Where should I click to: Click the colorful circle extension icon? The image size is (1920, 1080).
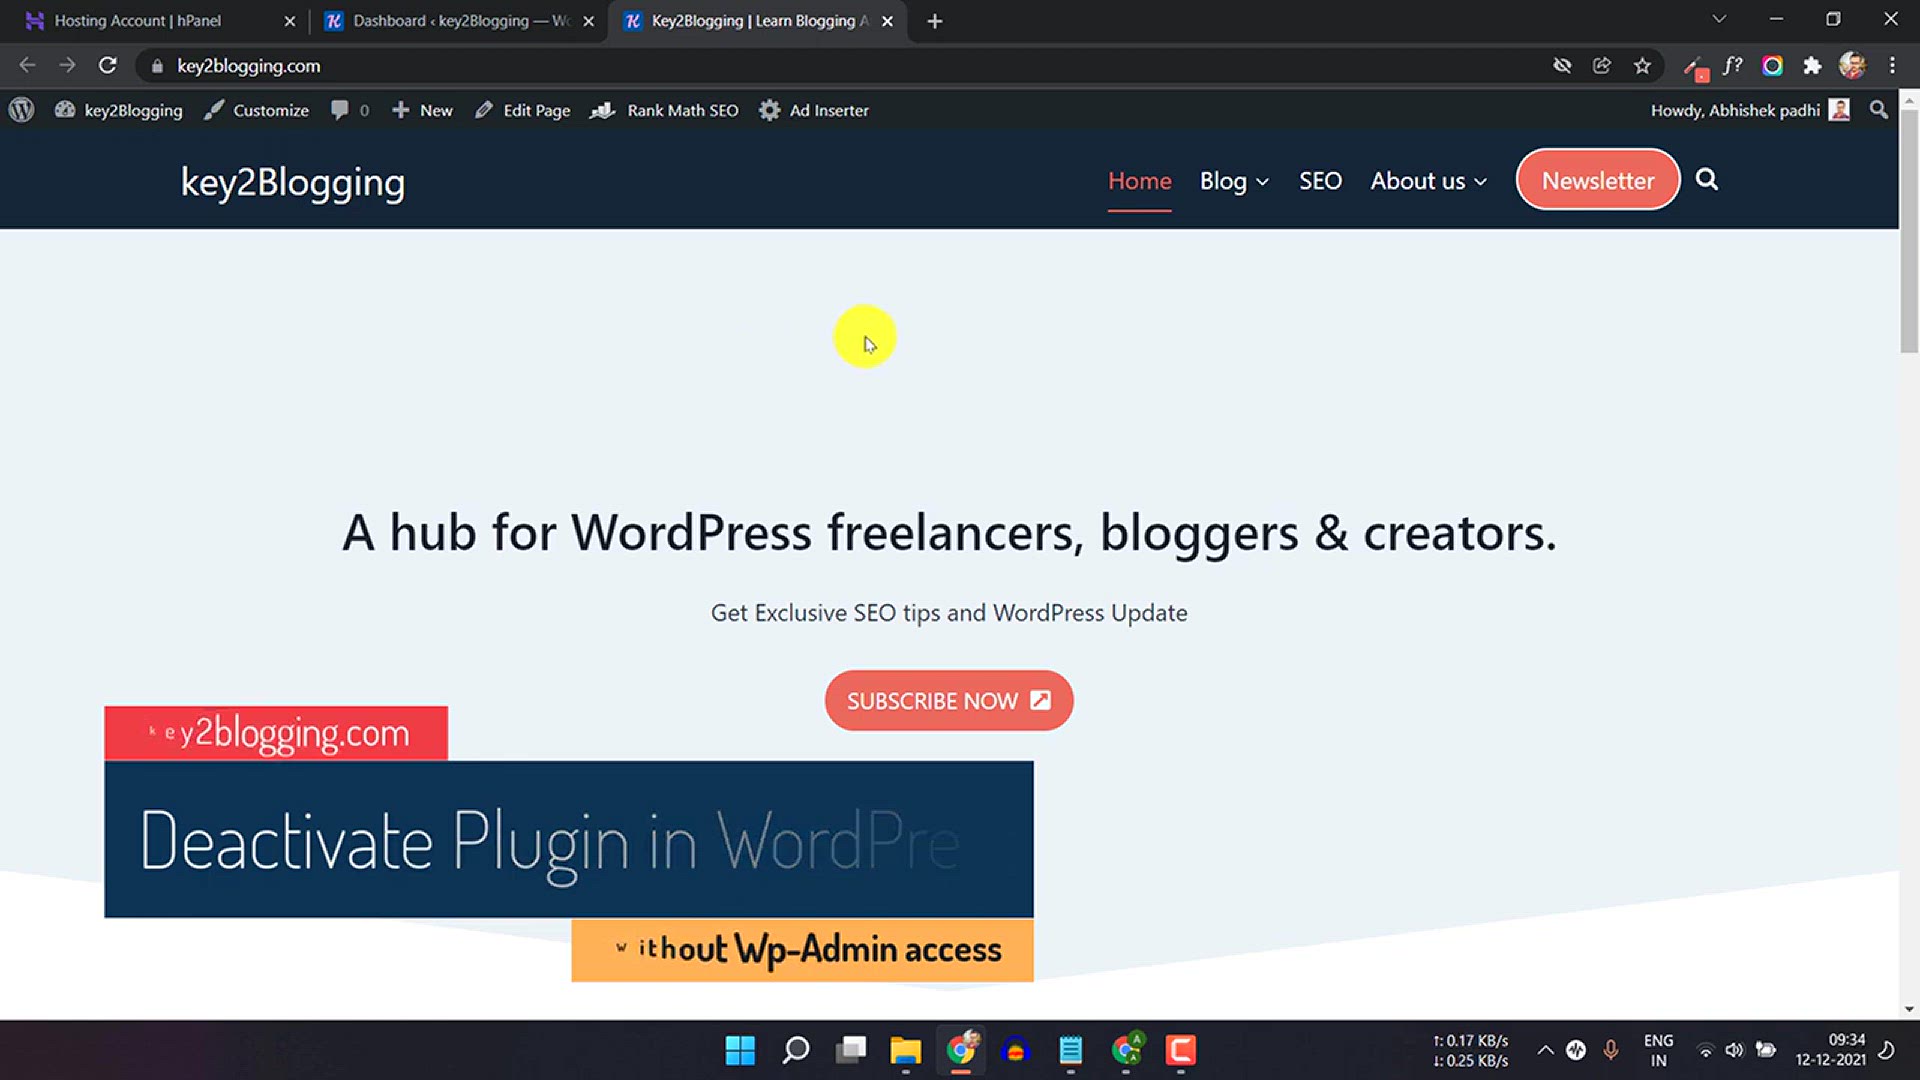tap(1772, 66)
